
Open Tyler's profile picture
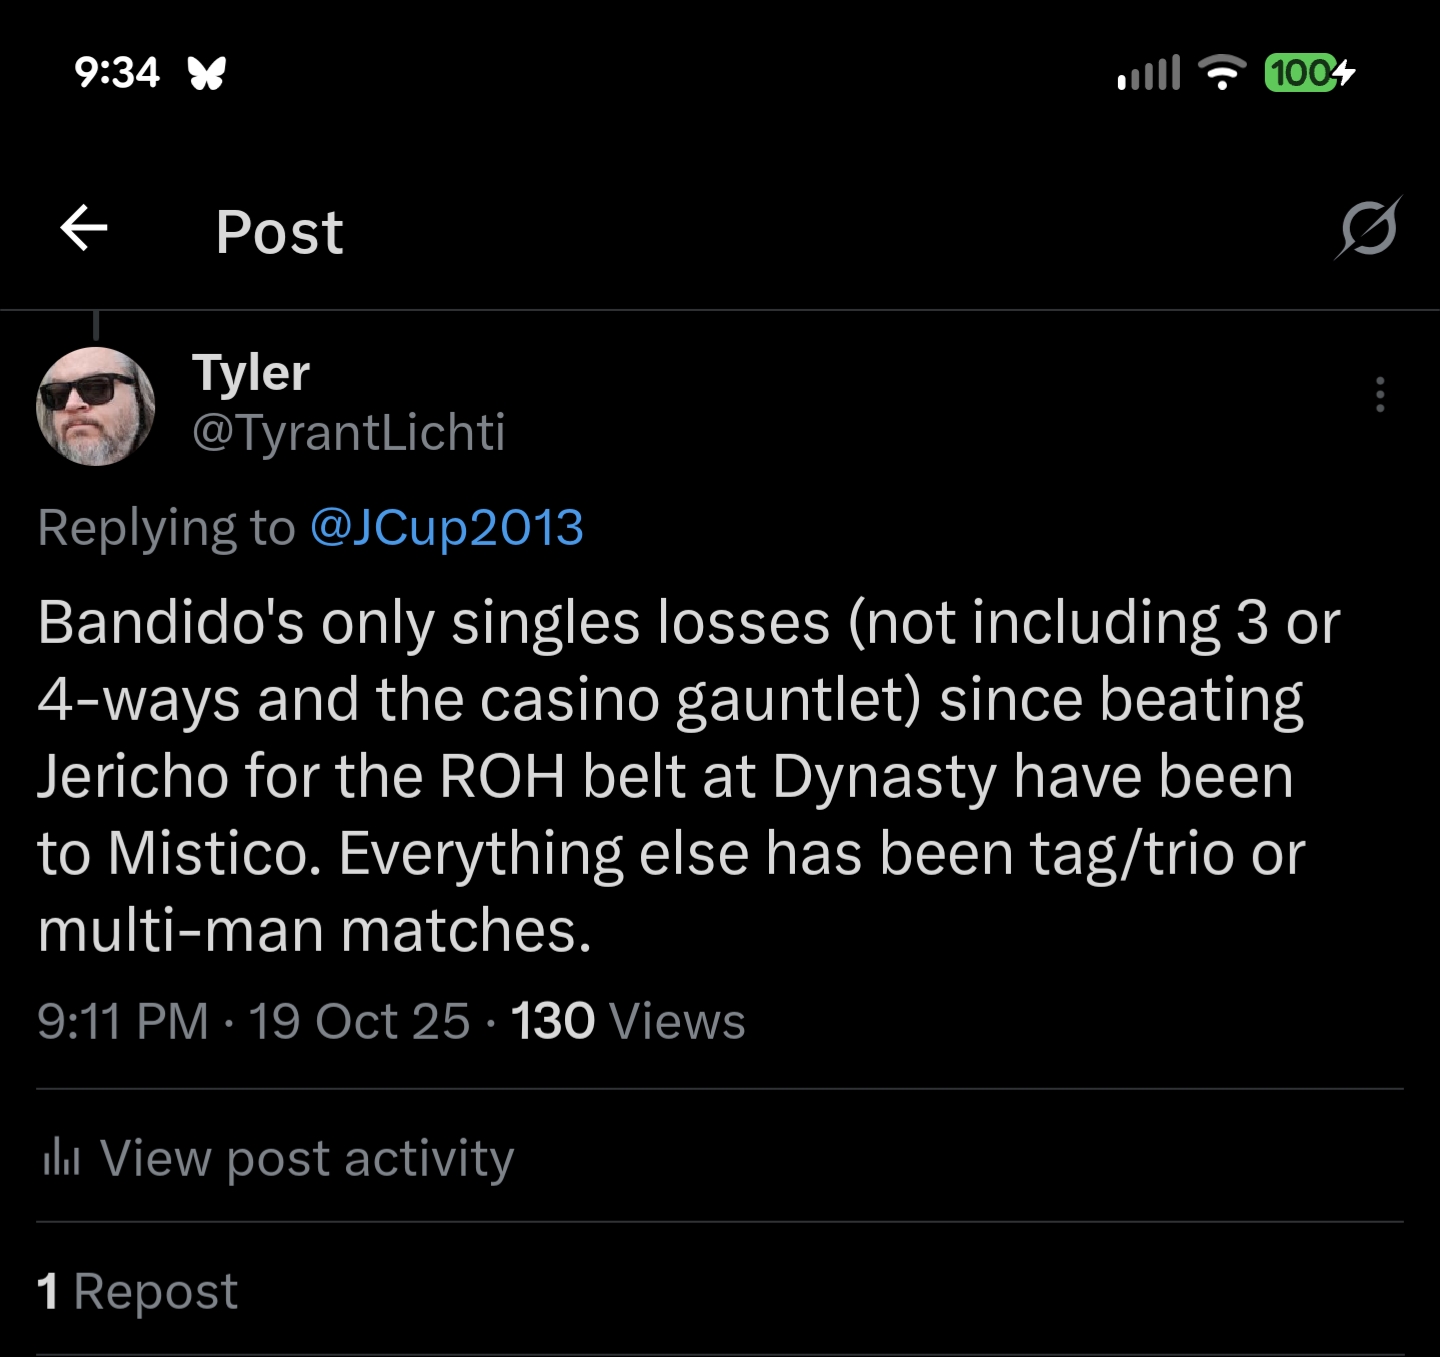click(x=96, y=406)
